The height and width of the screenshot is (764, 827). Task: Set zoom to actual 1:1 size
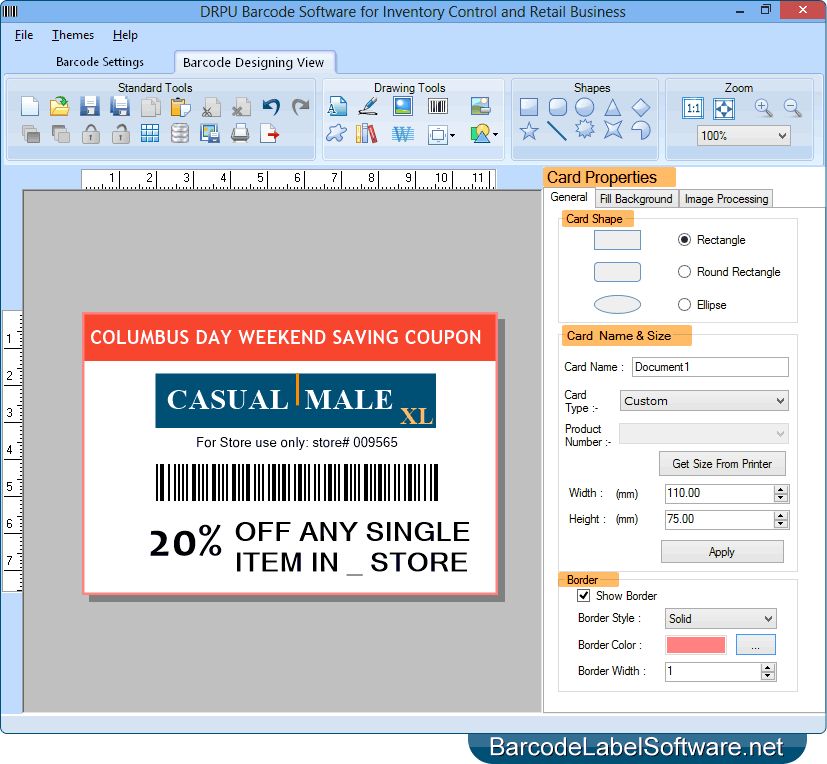click(693, 109)
